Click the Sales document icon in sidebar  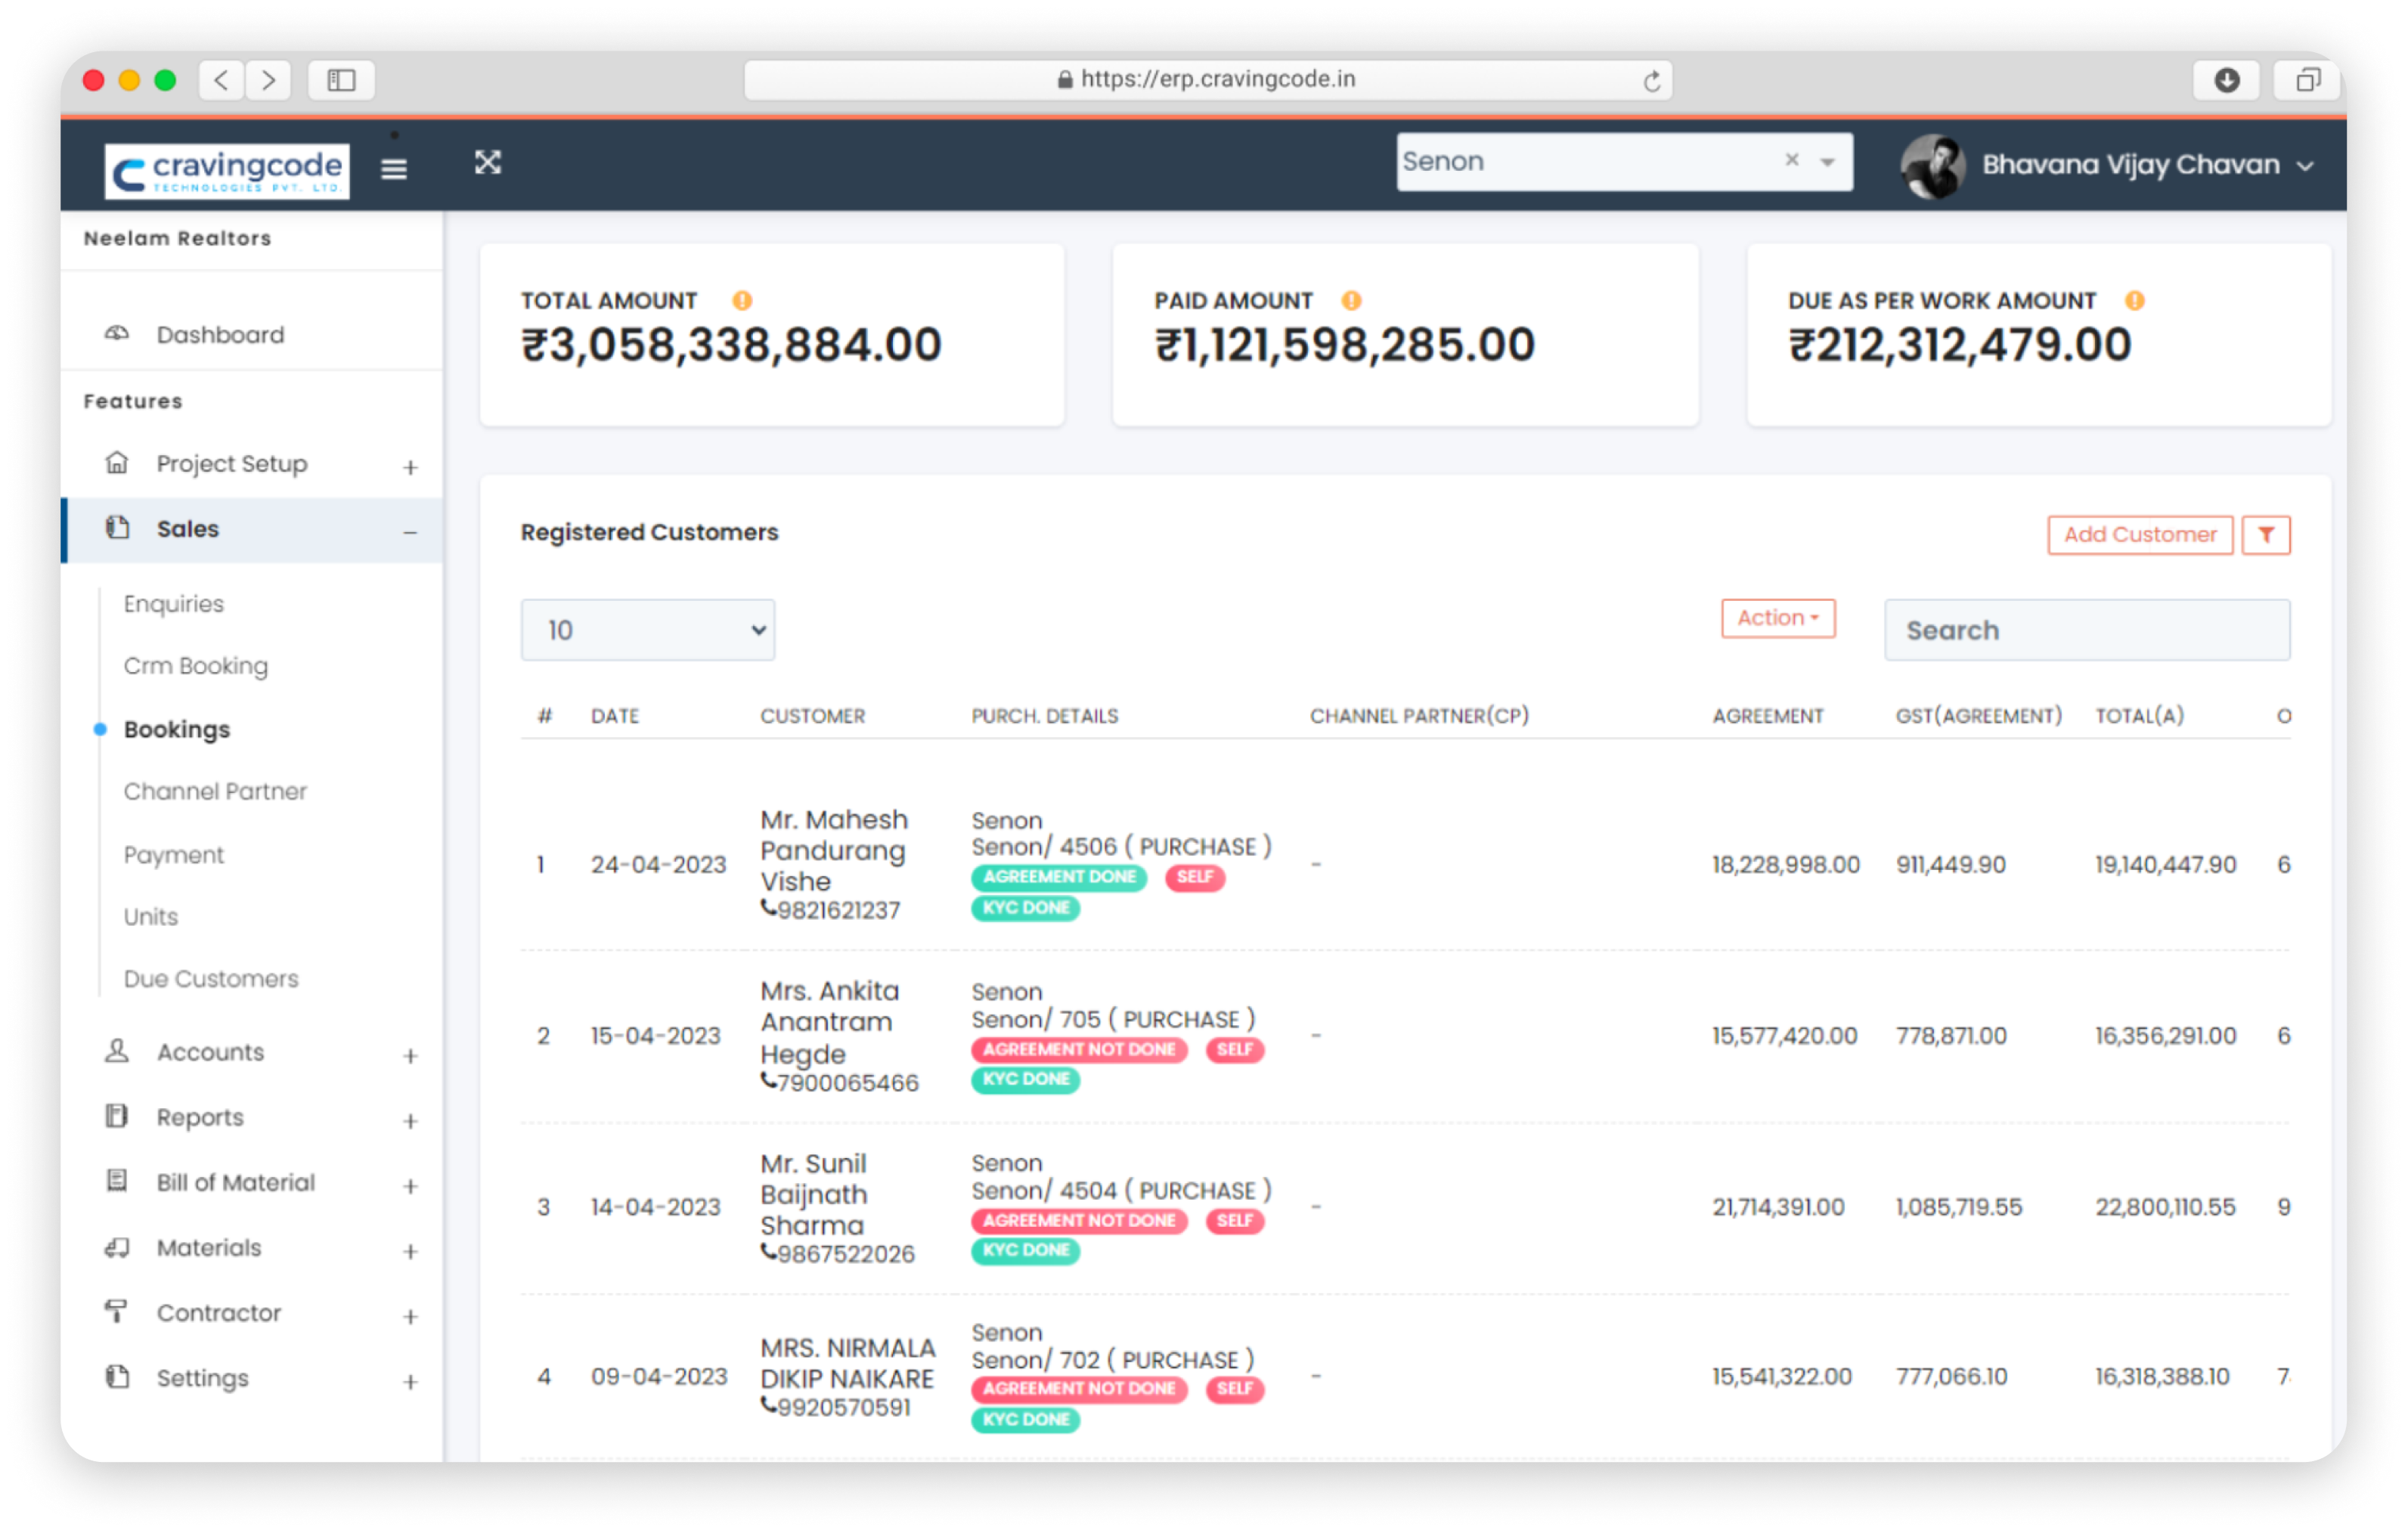(x=117, y=528)
